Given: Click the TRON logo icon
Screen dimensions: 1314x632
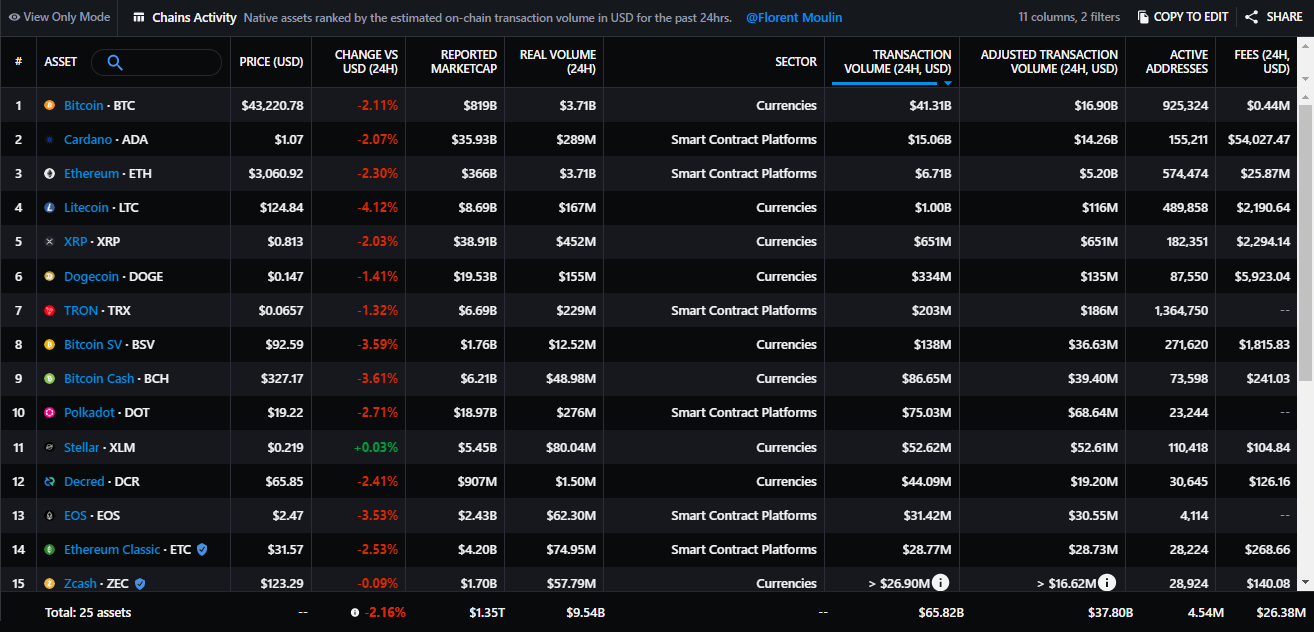Looking at the screenshot, I should pyautogui.click(x=50, y=310).
